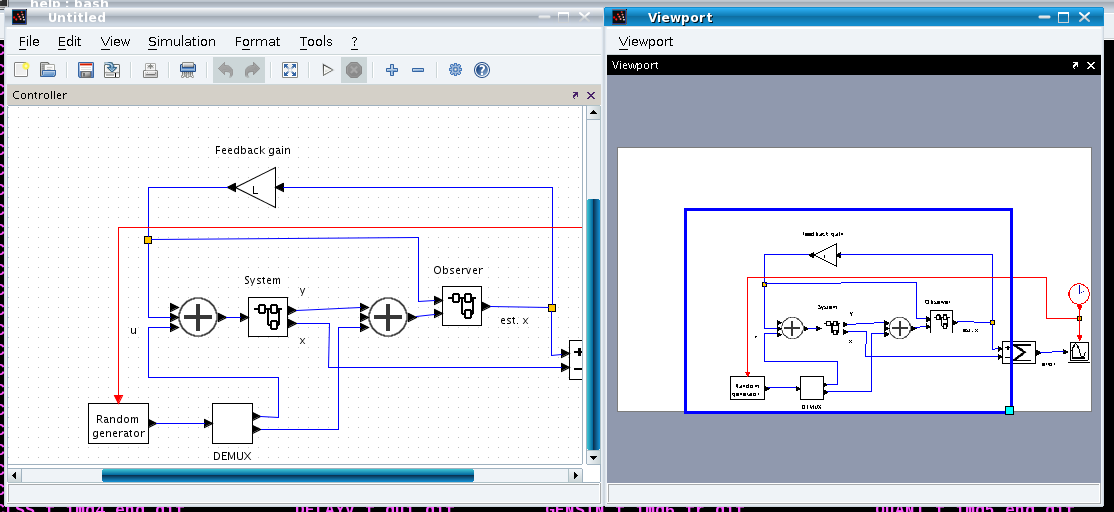Open the Simulation menu
The height and width of the screenshot is (512, 1114).
(181, 42)
